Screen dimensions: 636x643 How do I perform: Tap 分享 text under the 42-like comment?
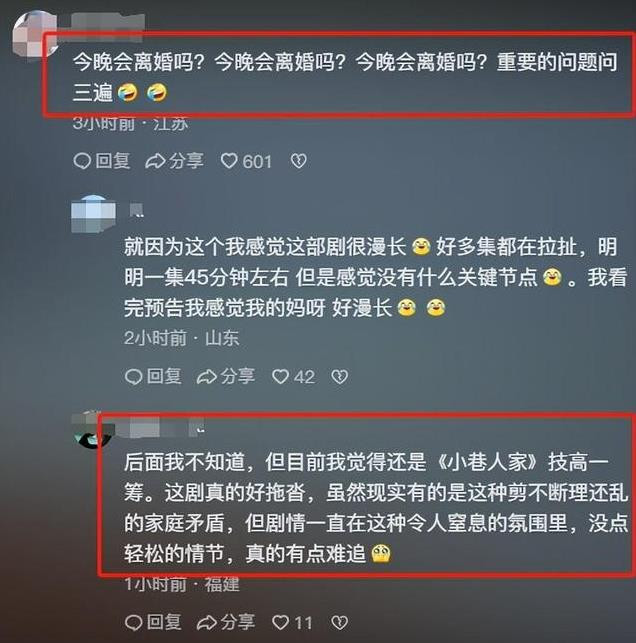click(x=238, y=376)
